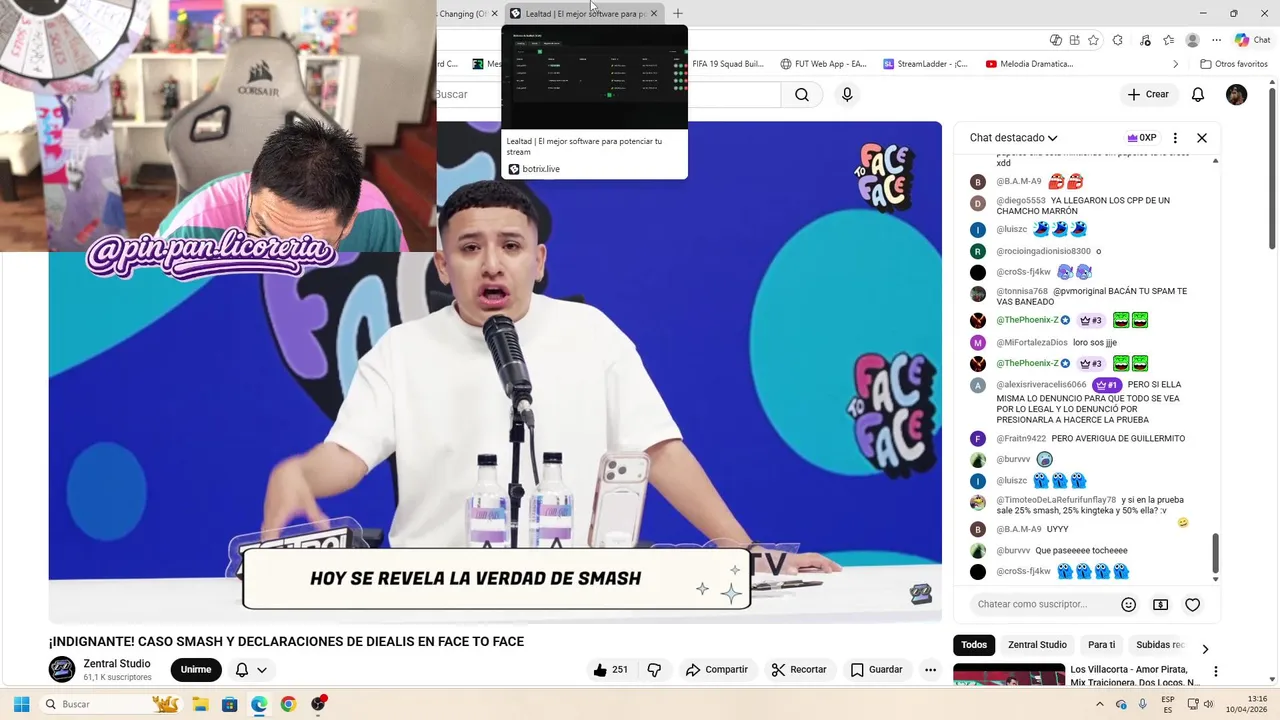The height and width of the screenshot is (720, 1280).
Task: Open Microsoft Edge from the taskbar
Action: pos(259,704)
